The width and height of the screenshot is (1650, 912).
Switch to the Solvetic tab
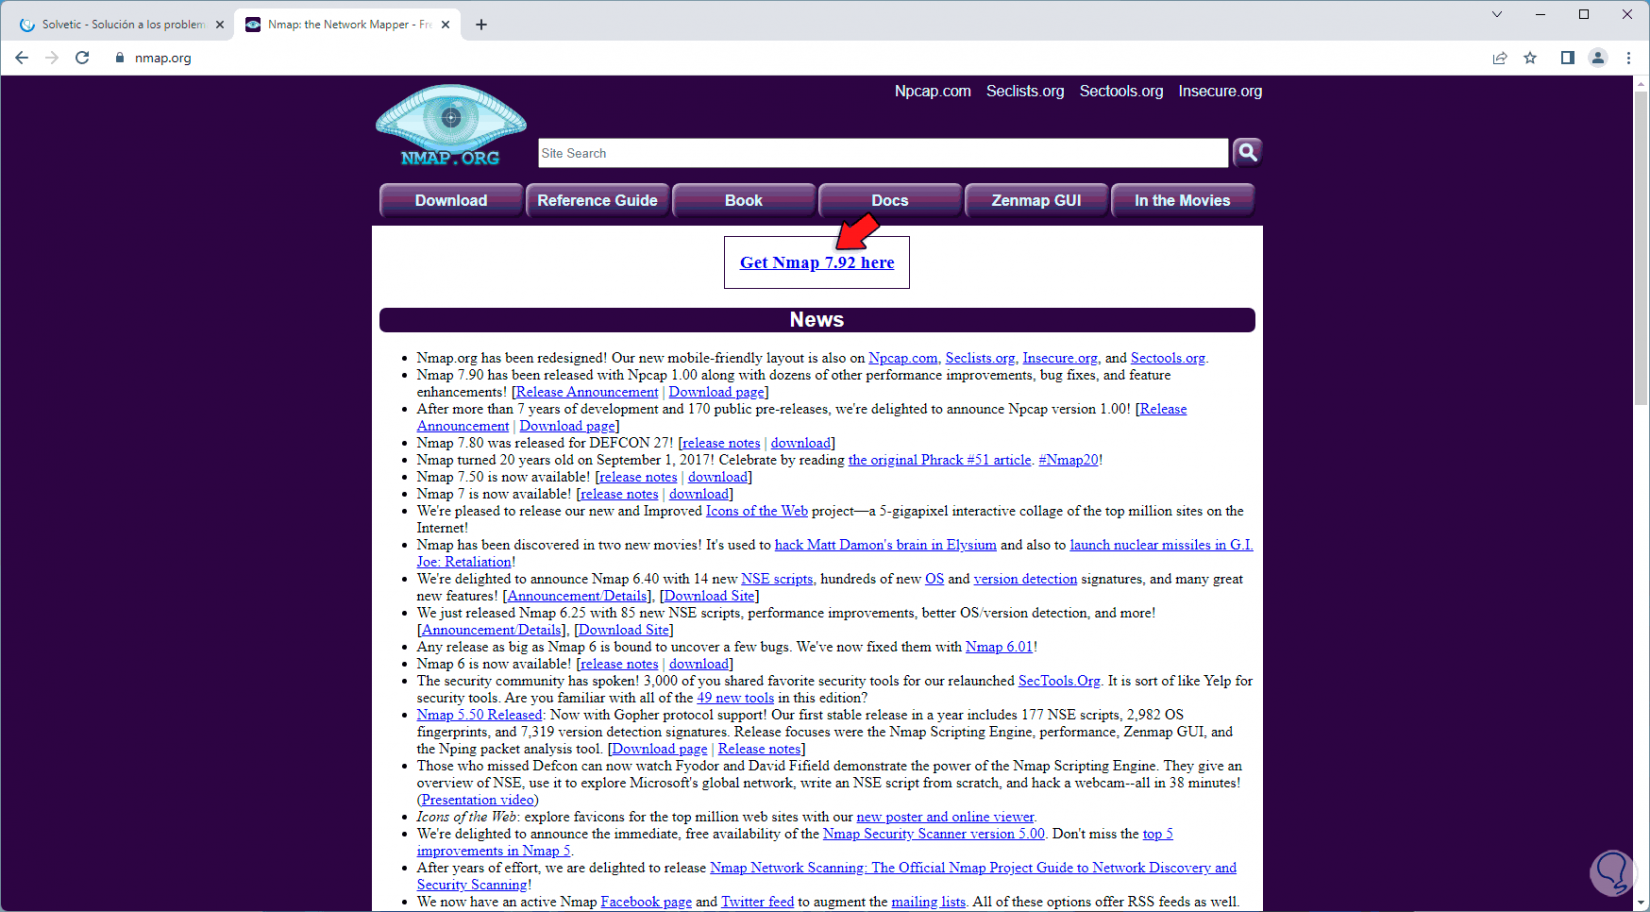(x=122, y=24)
